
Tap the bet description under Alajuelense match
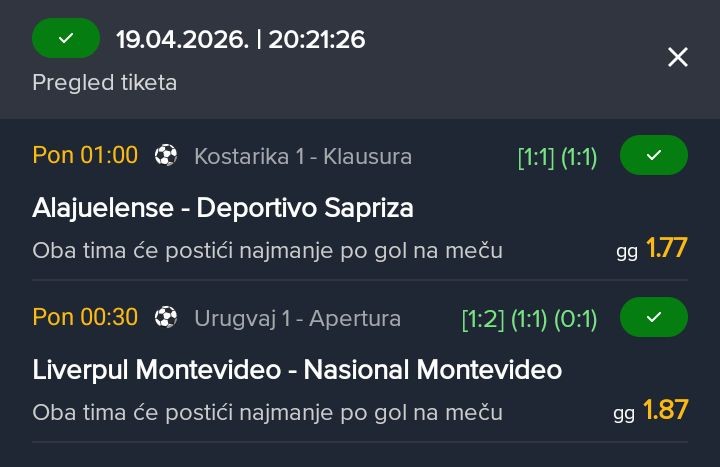point(268,250)
